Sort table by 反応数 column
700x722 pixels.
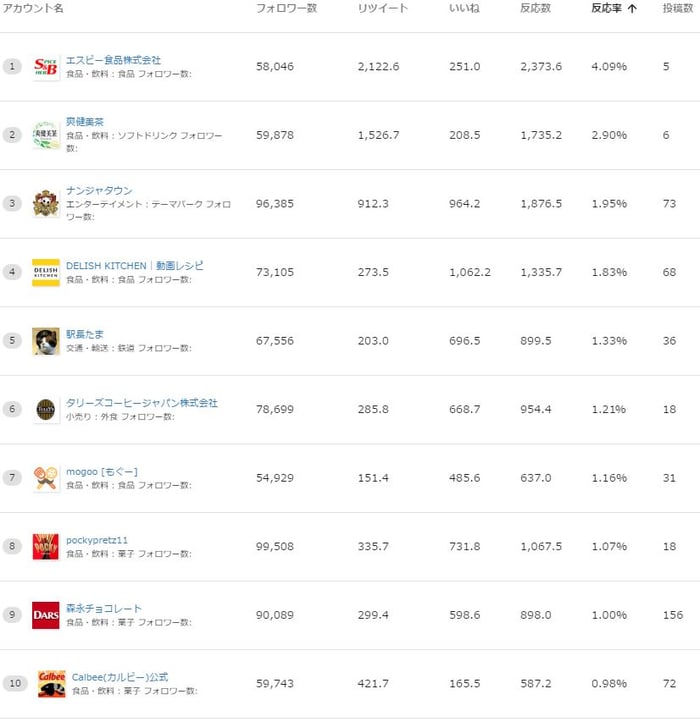(x=535, y=8)
